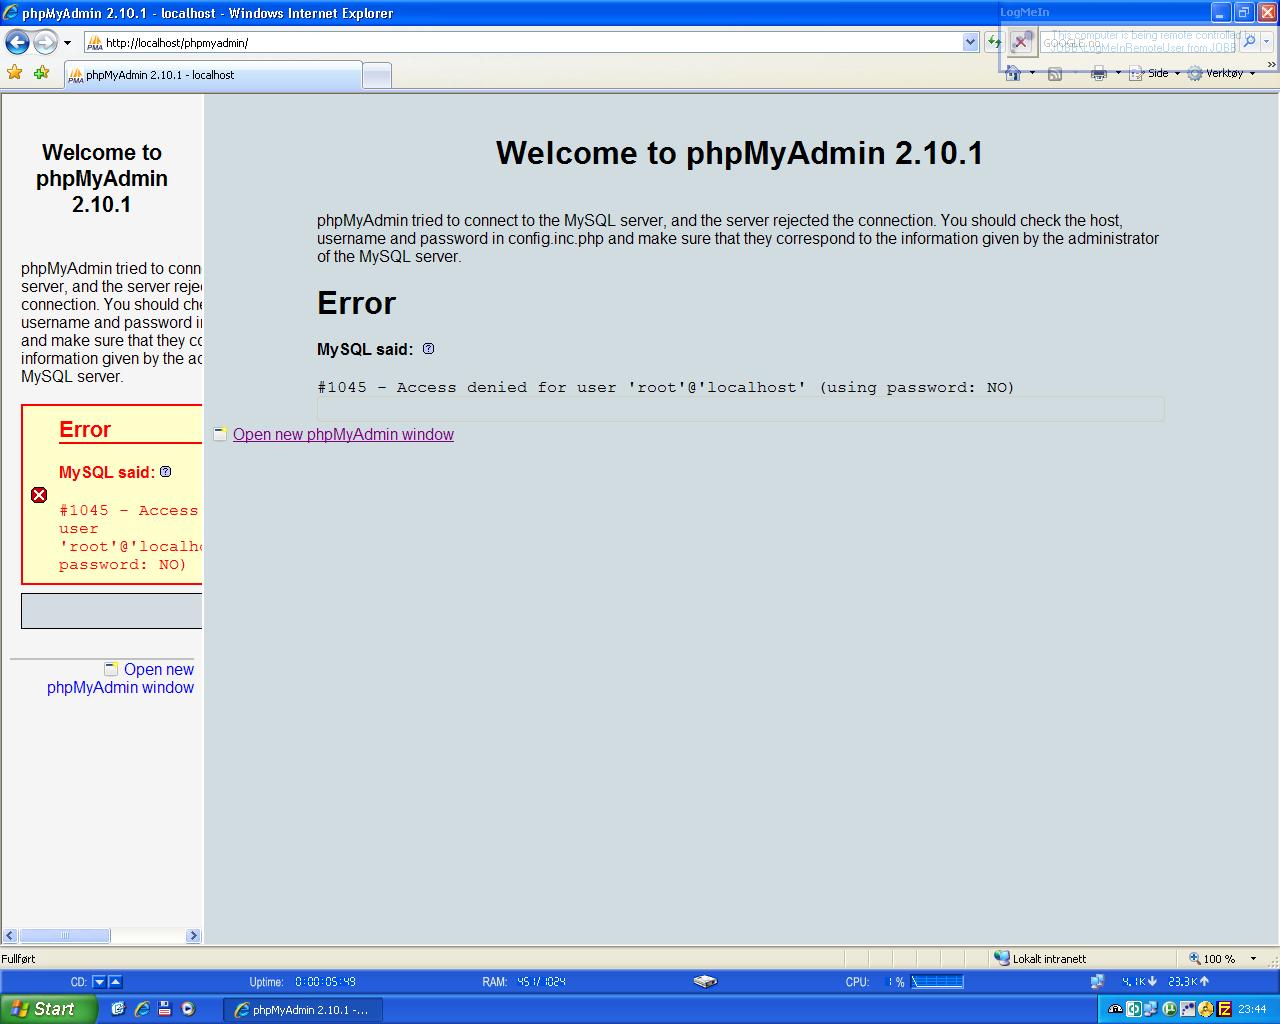Viewport: 1280px width, 1024px height.
Task: Click the 100 % zoom level button
Action: click(x=1212, y=958)
